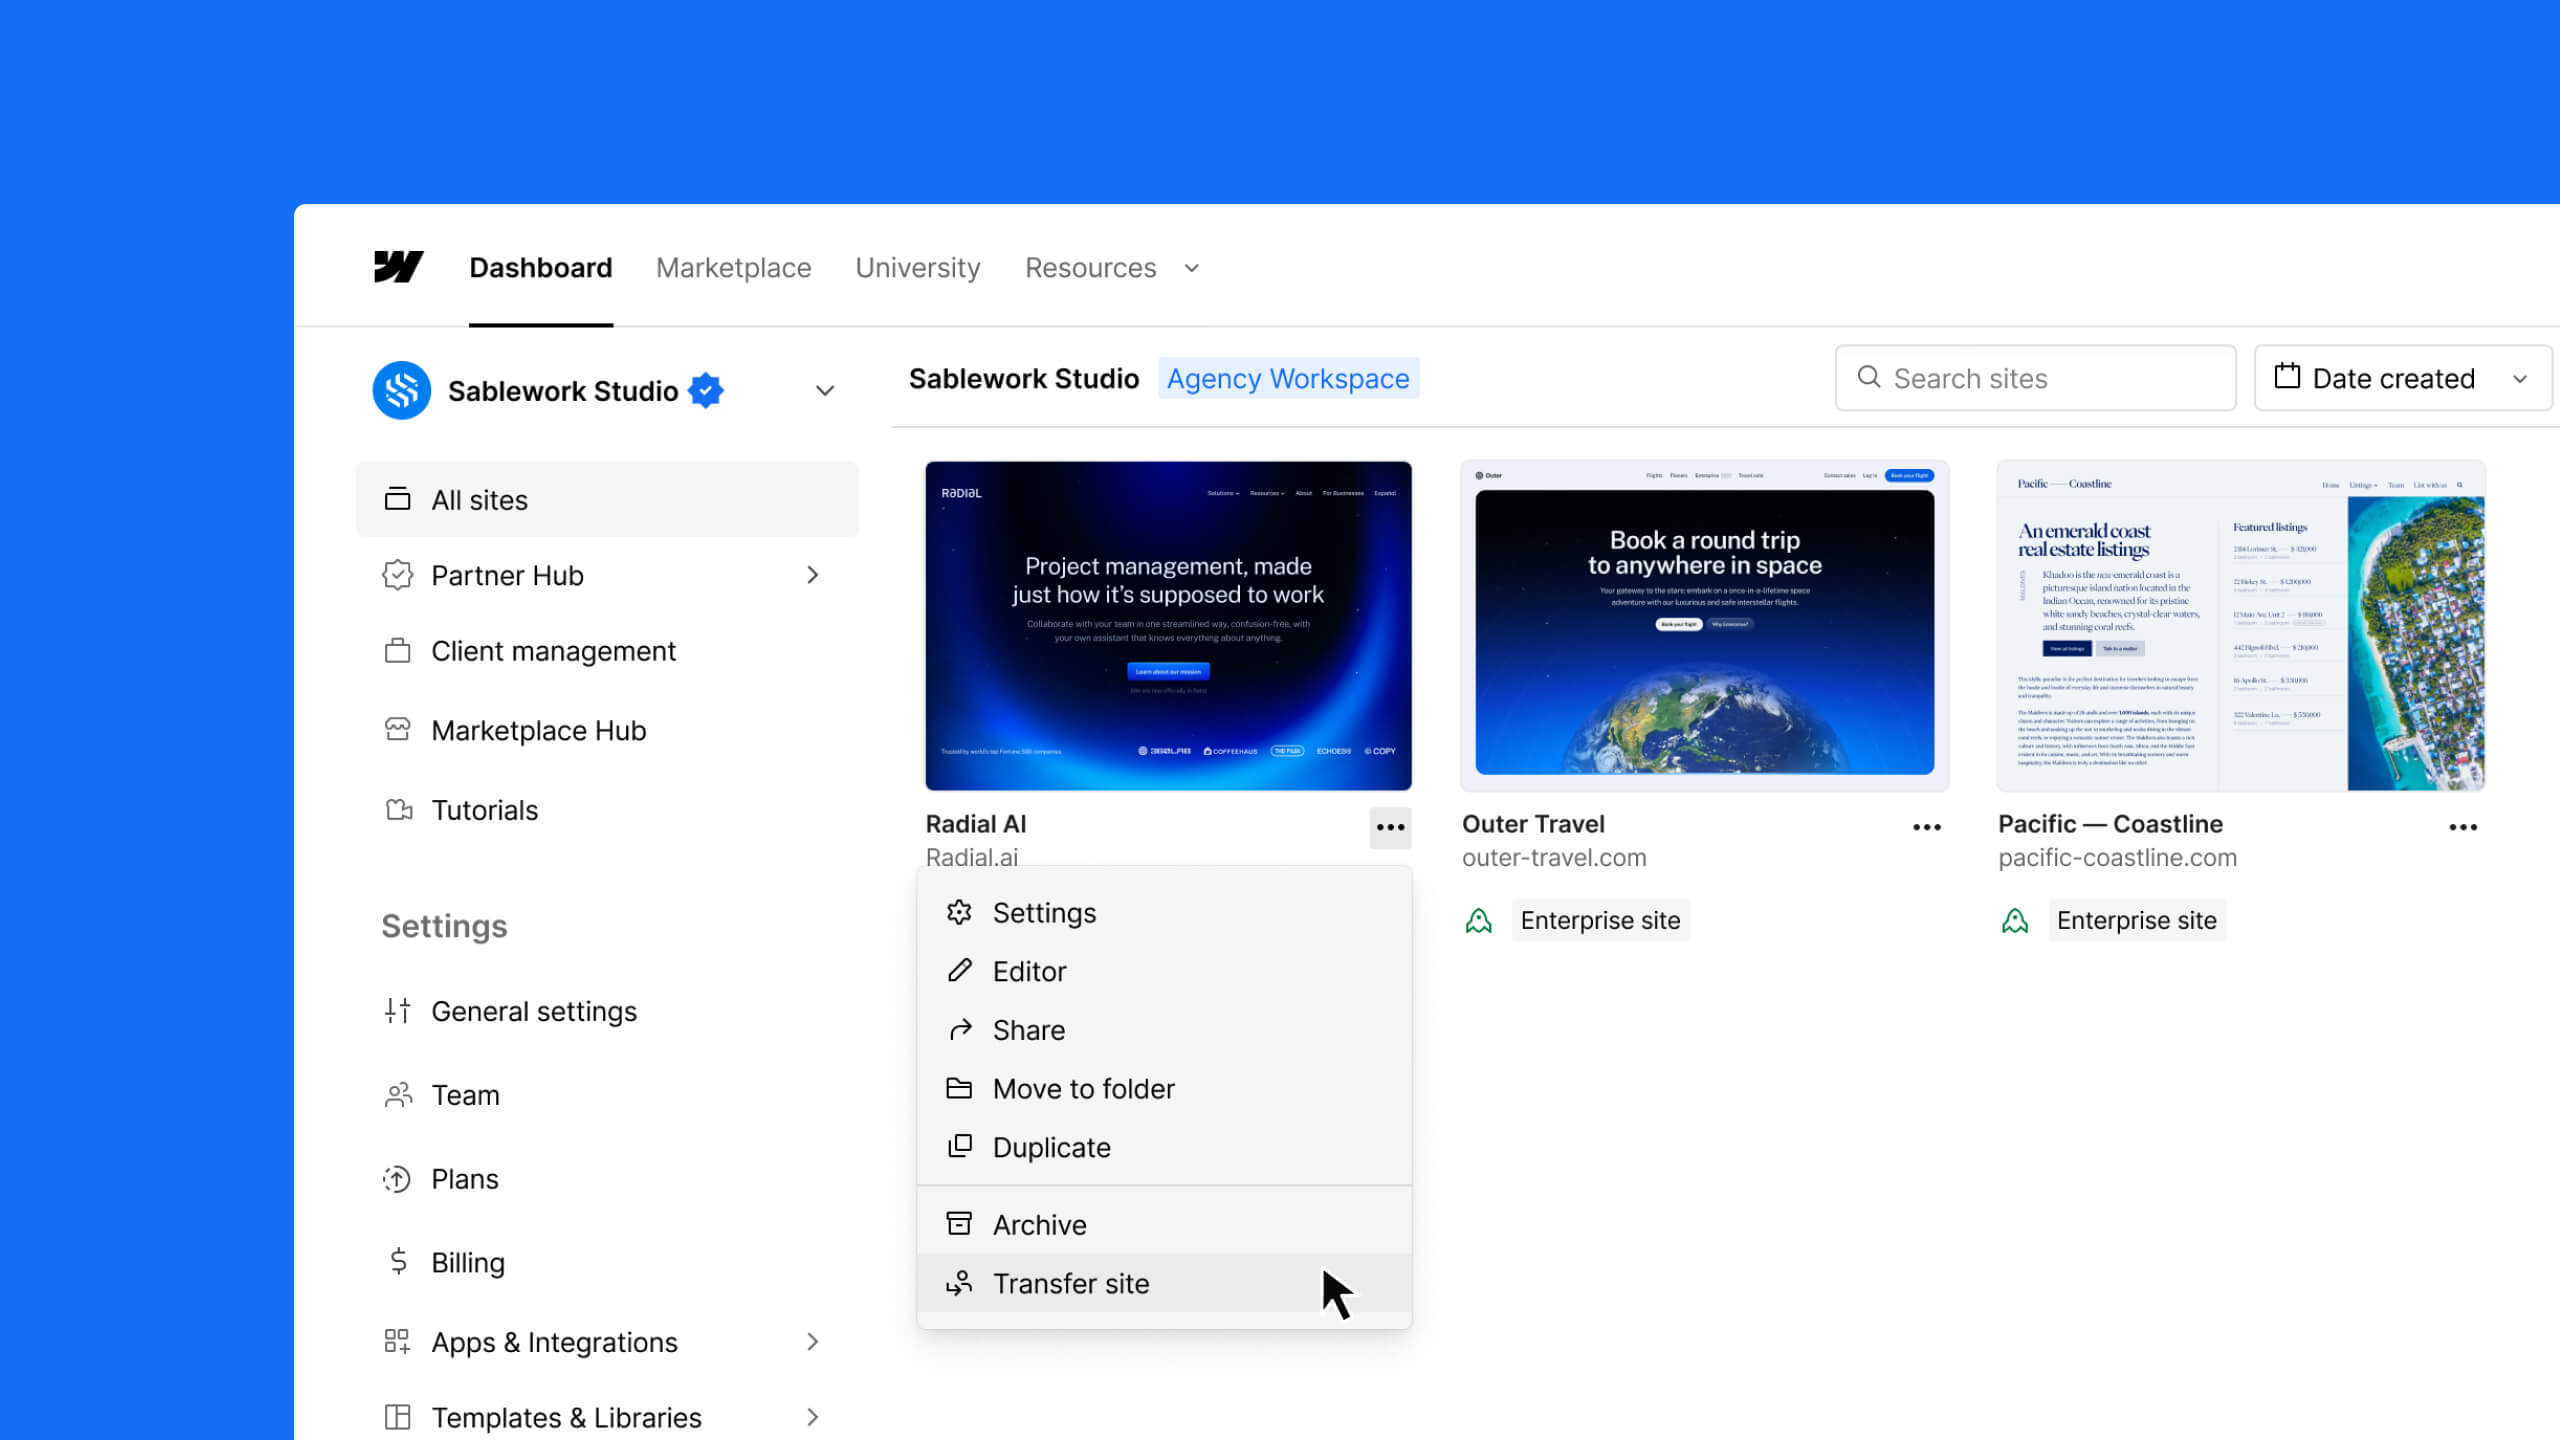Image resolution: width=2560 pixels, height=1440 pixels.
Task: Select the All sites sidebar icon
Action: 399,499
